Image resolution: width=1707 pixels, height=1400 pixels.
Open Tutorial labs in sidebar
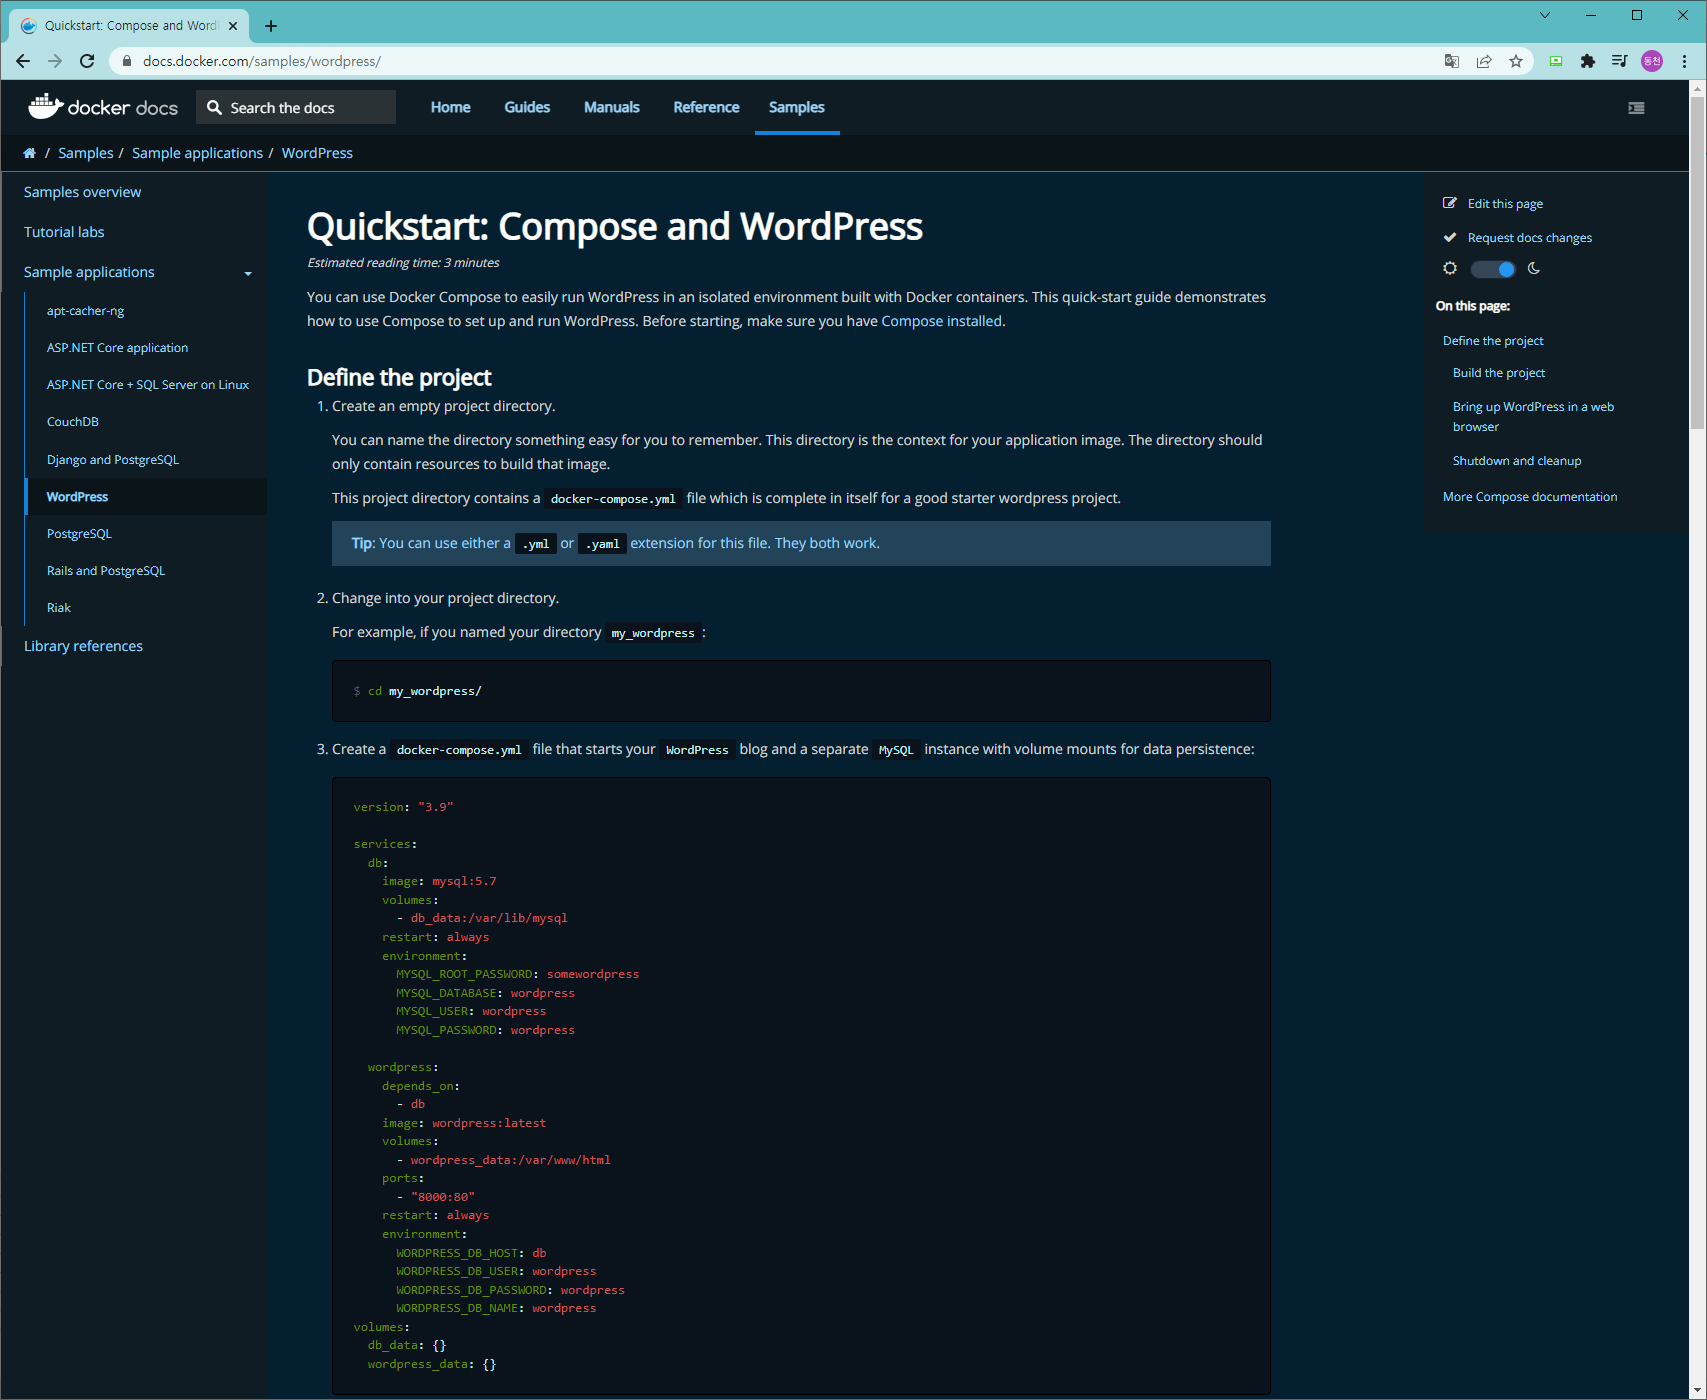coord(64,232)
